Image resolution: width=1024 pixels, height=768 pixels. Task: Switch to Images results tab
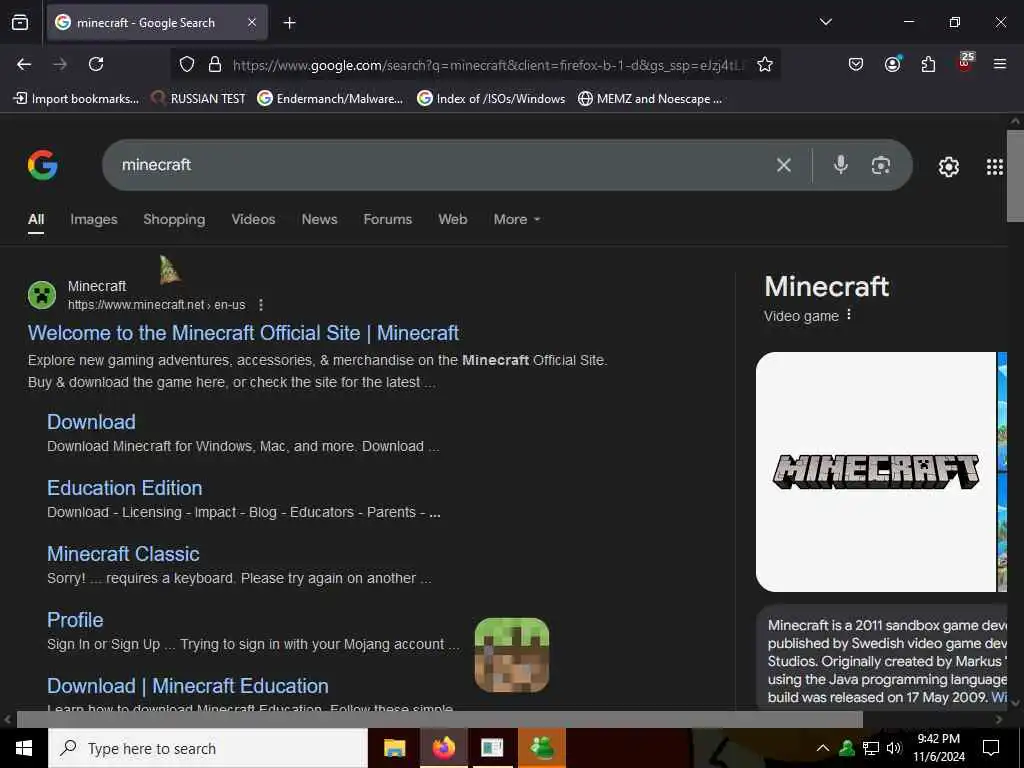(x=94, y=219)
